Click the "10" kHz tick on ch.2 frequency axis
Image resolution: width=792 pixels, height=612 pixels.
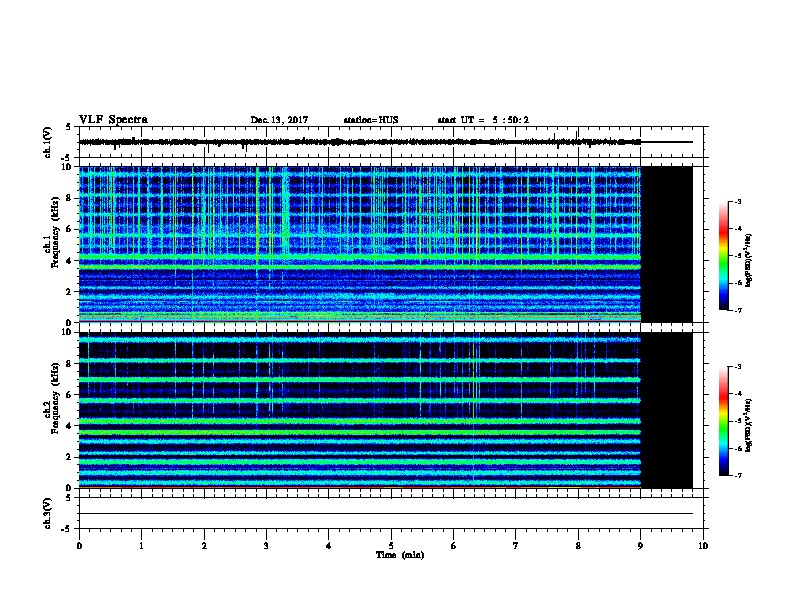(68, 332)
